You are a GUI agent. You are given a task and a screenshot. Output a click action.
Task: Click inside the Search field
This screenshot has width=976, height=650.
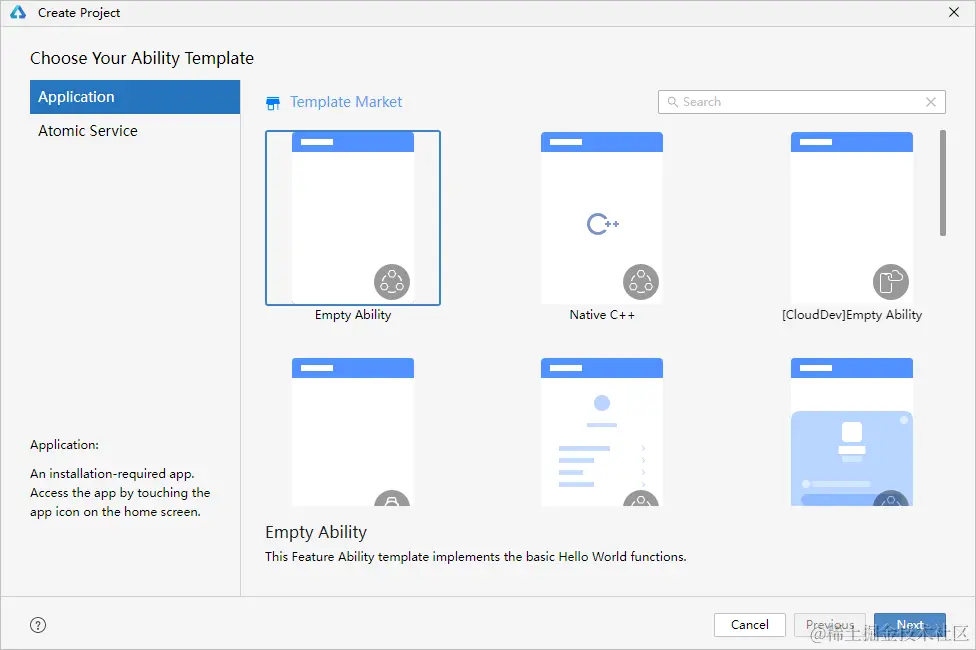(802, 102)
